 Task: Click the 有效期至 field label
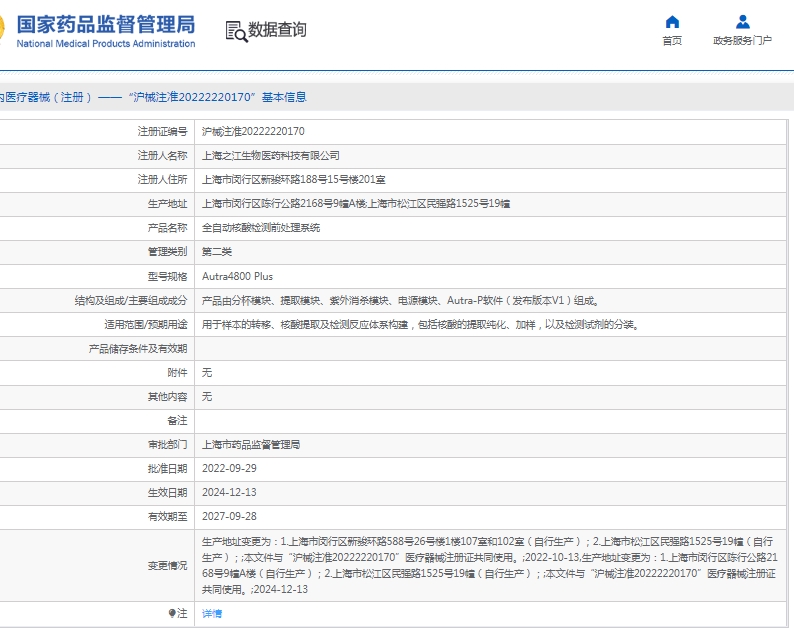click(168, 517)
